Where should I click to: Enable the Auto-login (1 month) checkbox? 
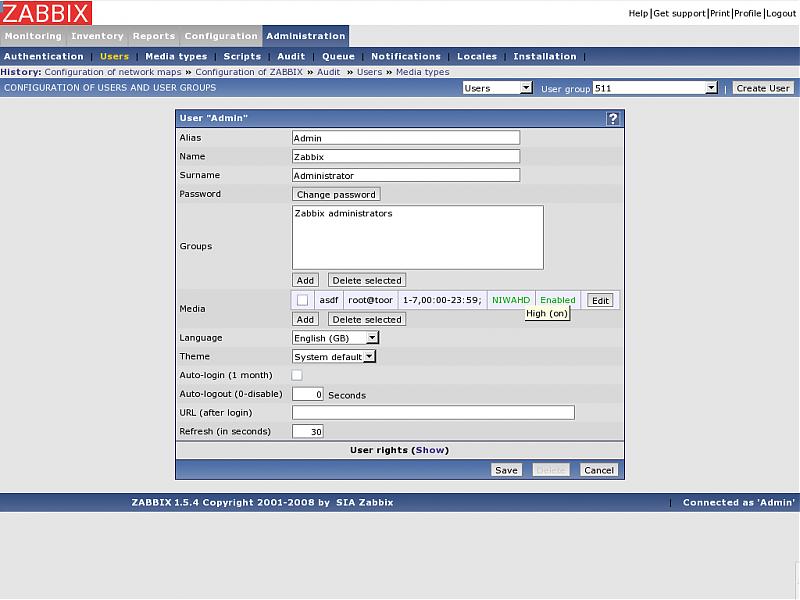[296, 375]
